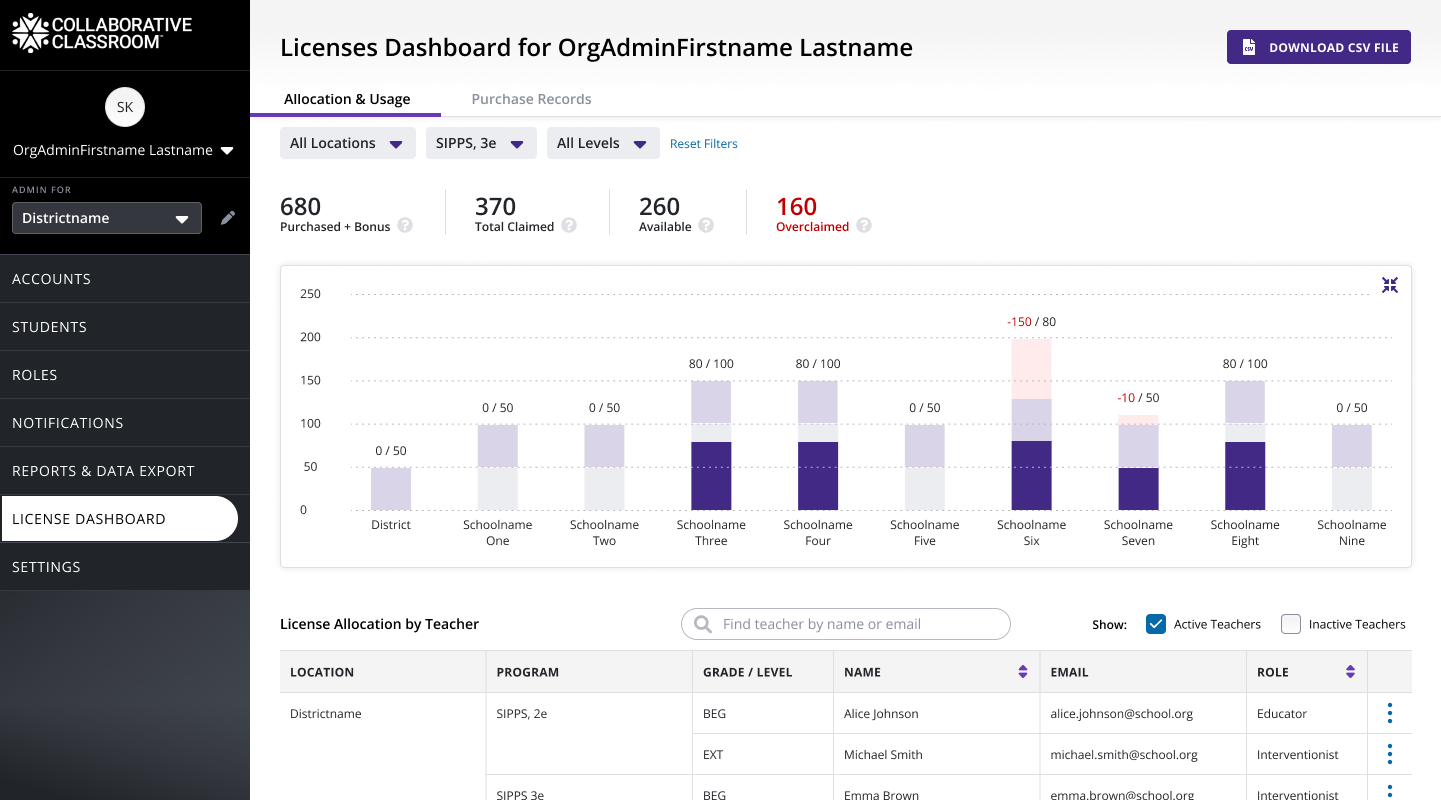Enable the Inactive Teachers checkbox
Viewport: 1441px width, 800px height.
pos(1291,624)
